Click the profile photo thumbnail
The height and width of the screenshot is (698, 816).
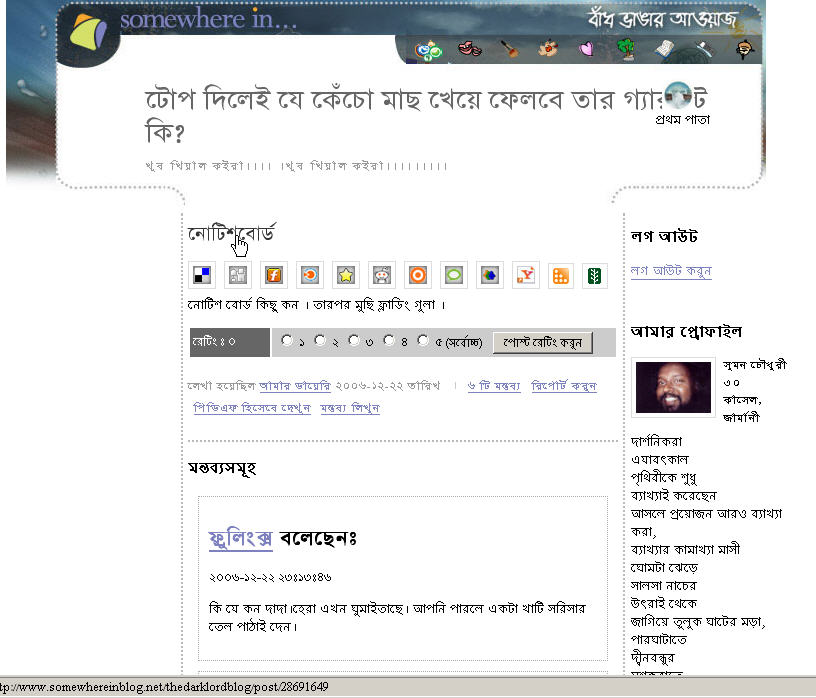pyautogui.click(x=673, y=387)
